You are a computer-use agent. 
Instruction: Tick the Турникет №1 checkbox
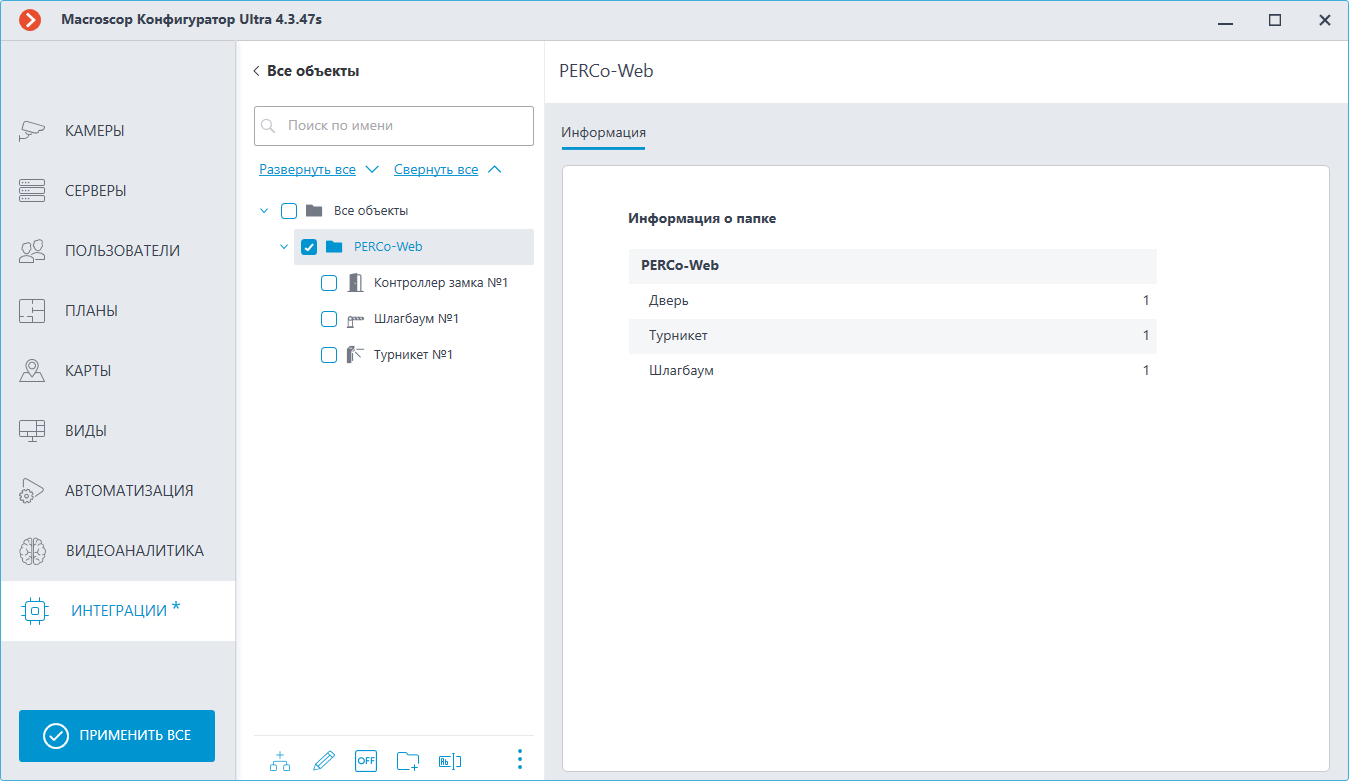click(x=329, y=355)
